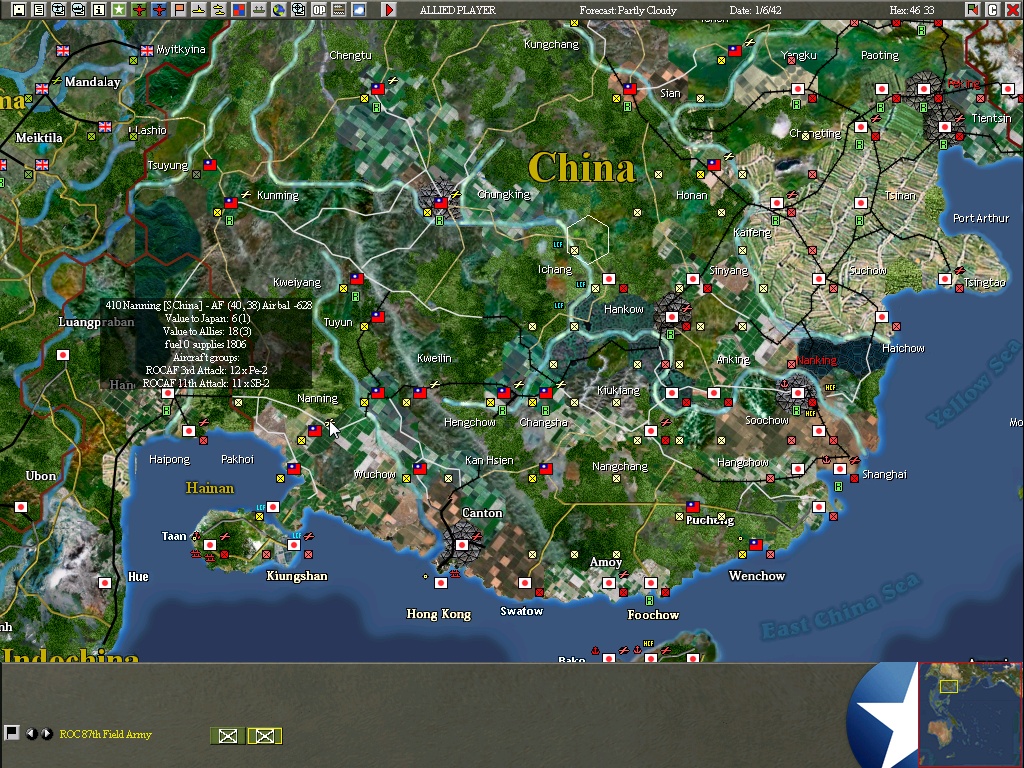Click the green-red flag icon at top right
This screenshot has width=1024, height=768.
pyautogui.click(x=972, y=9)
